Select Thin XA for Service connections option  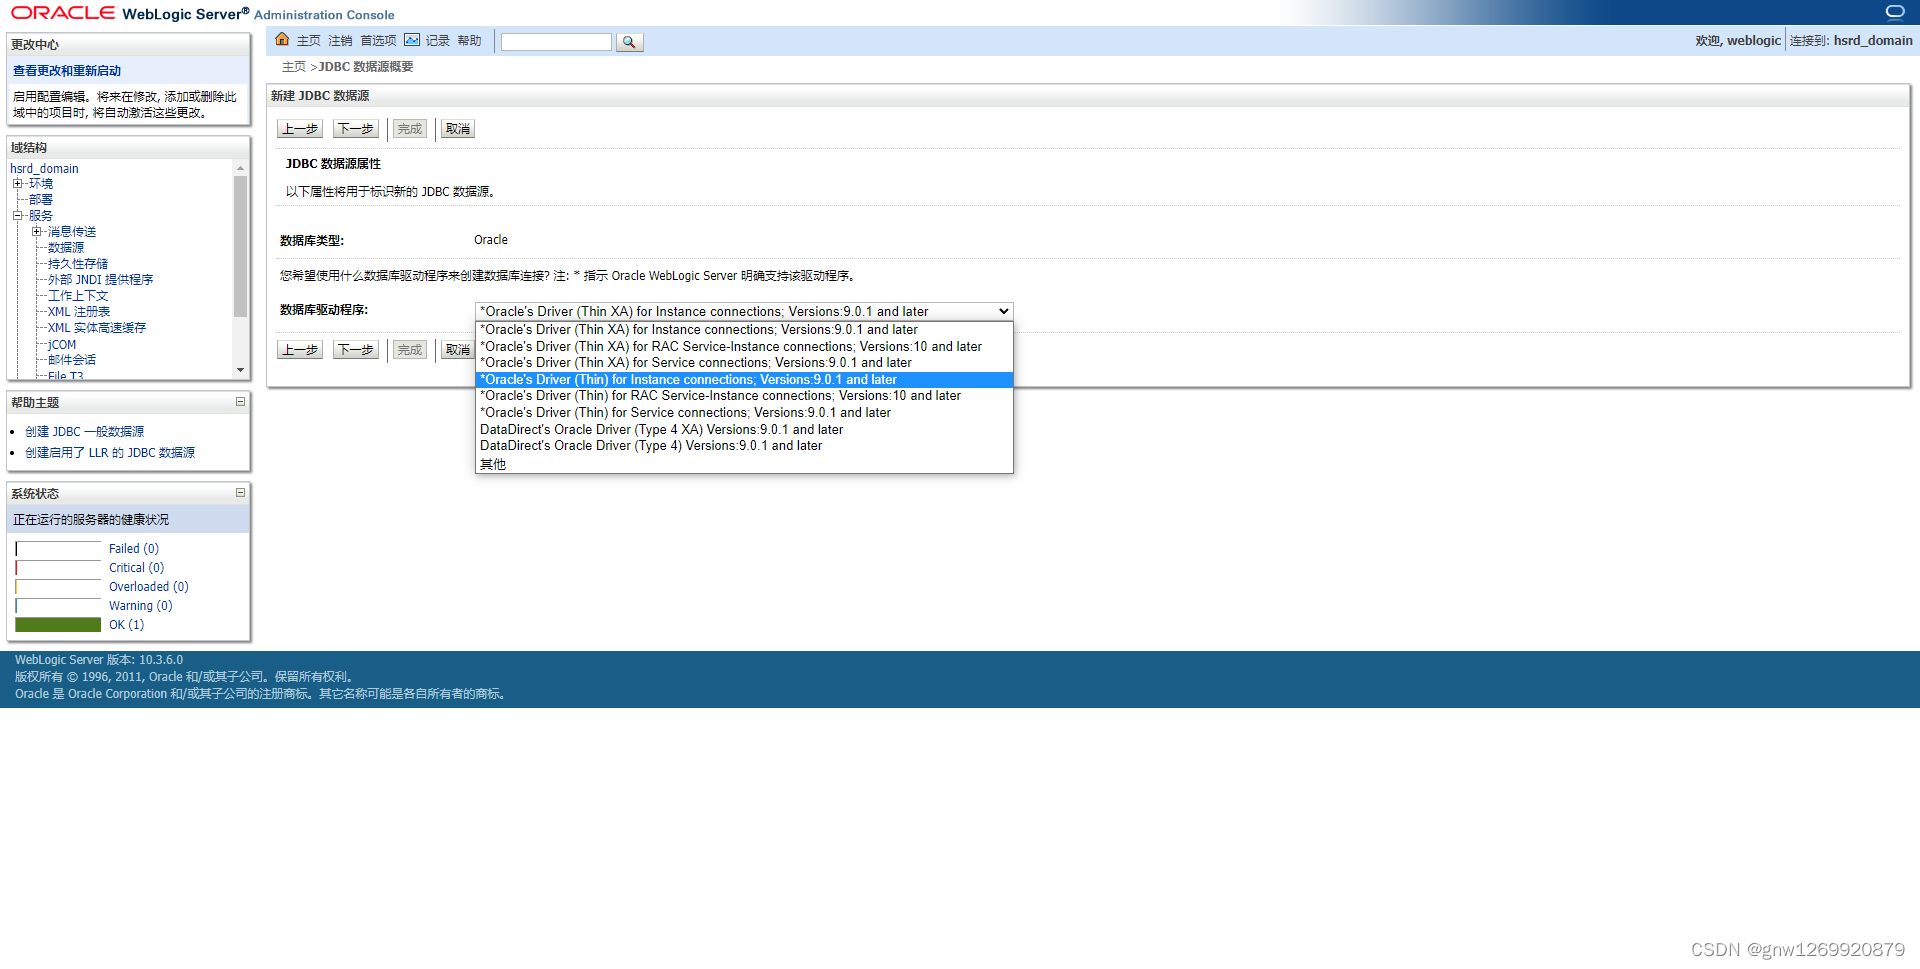point(744,363)
